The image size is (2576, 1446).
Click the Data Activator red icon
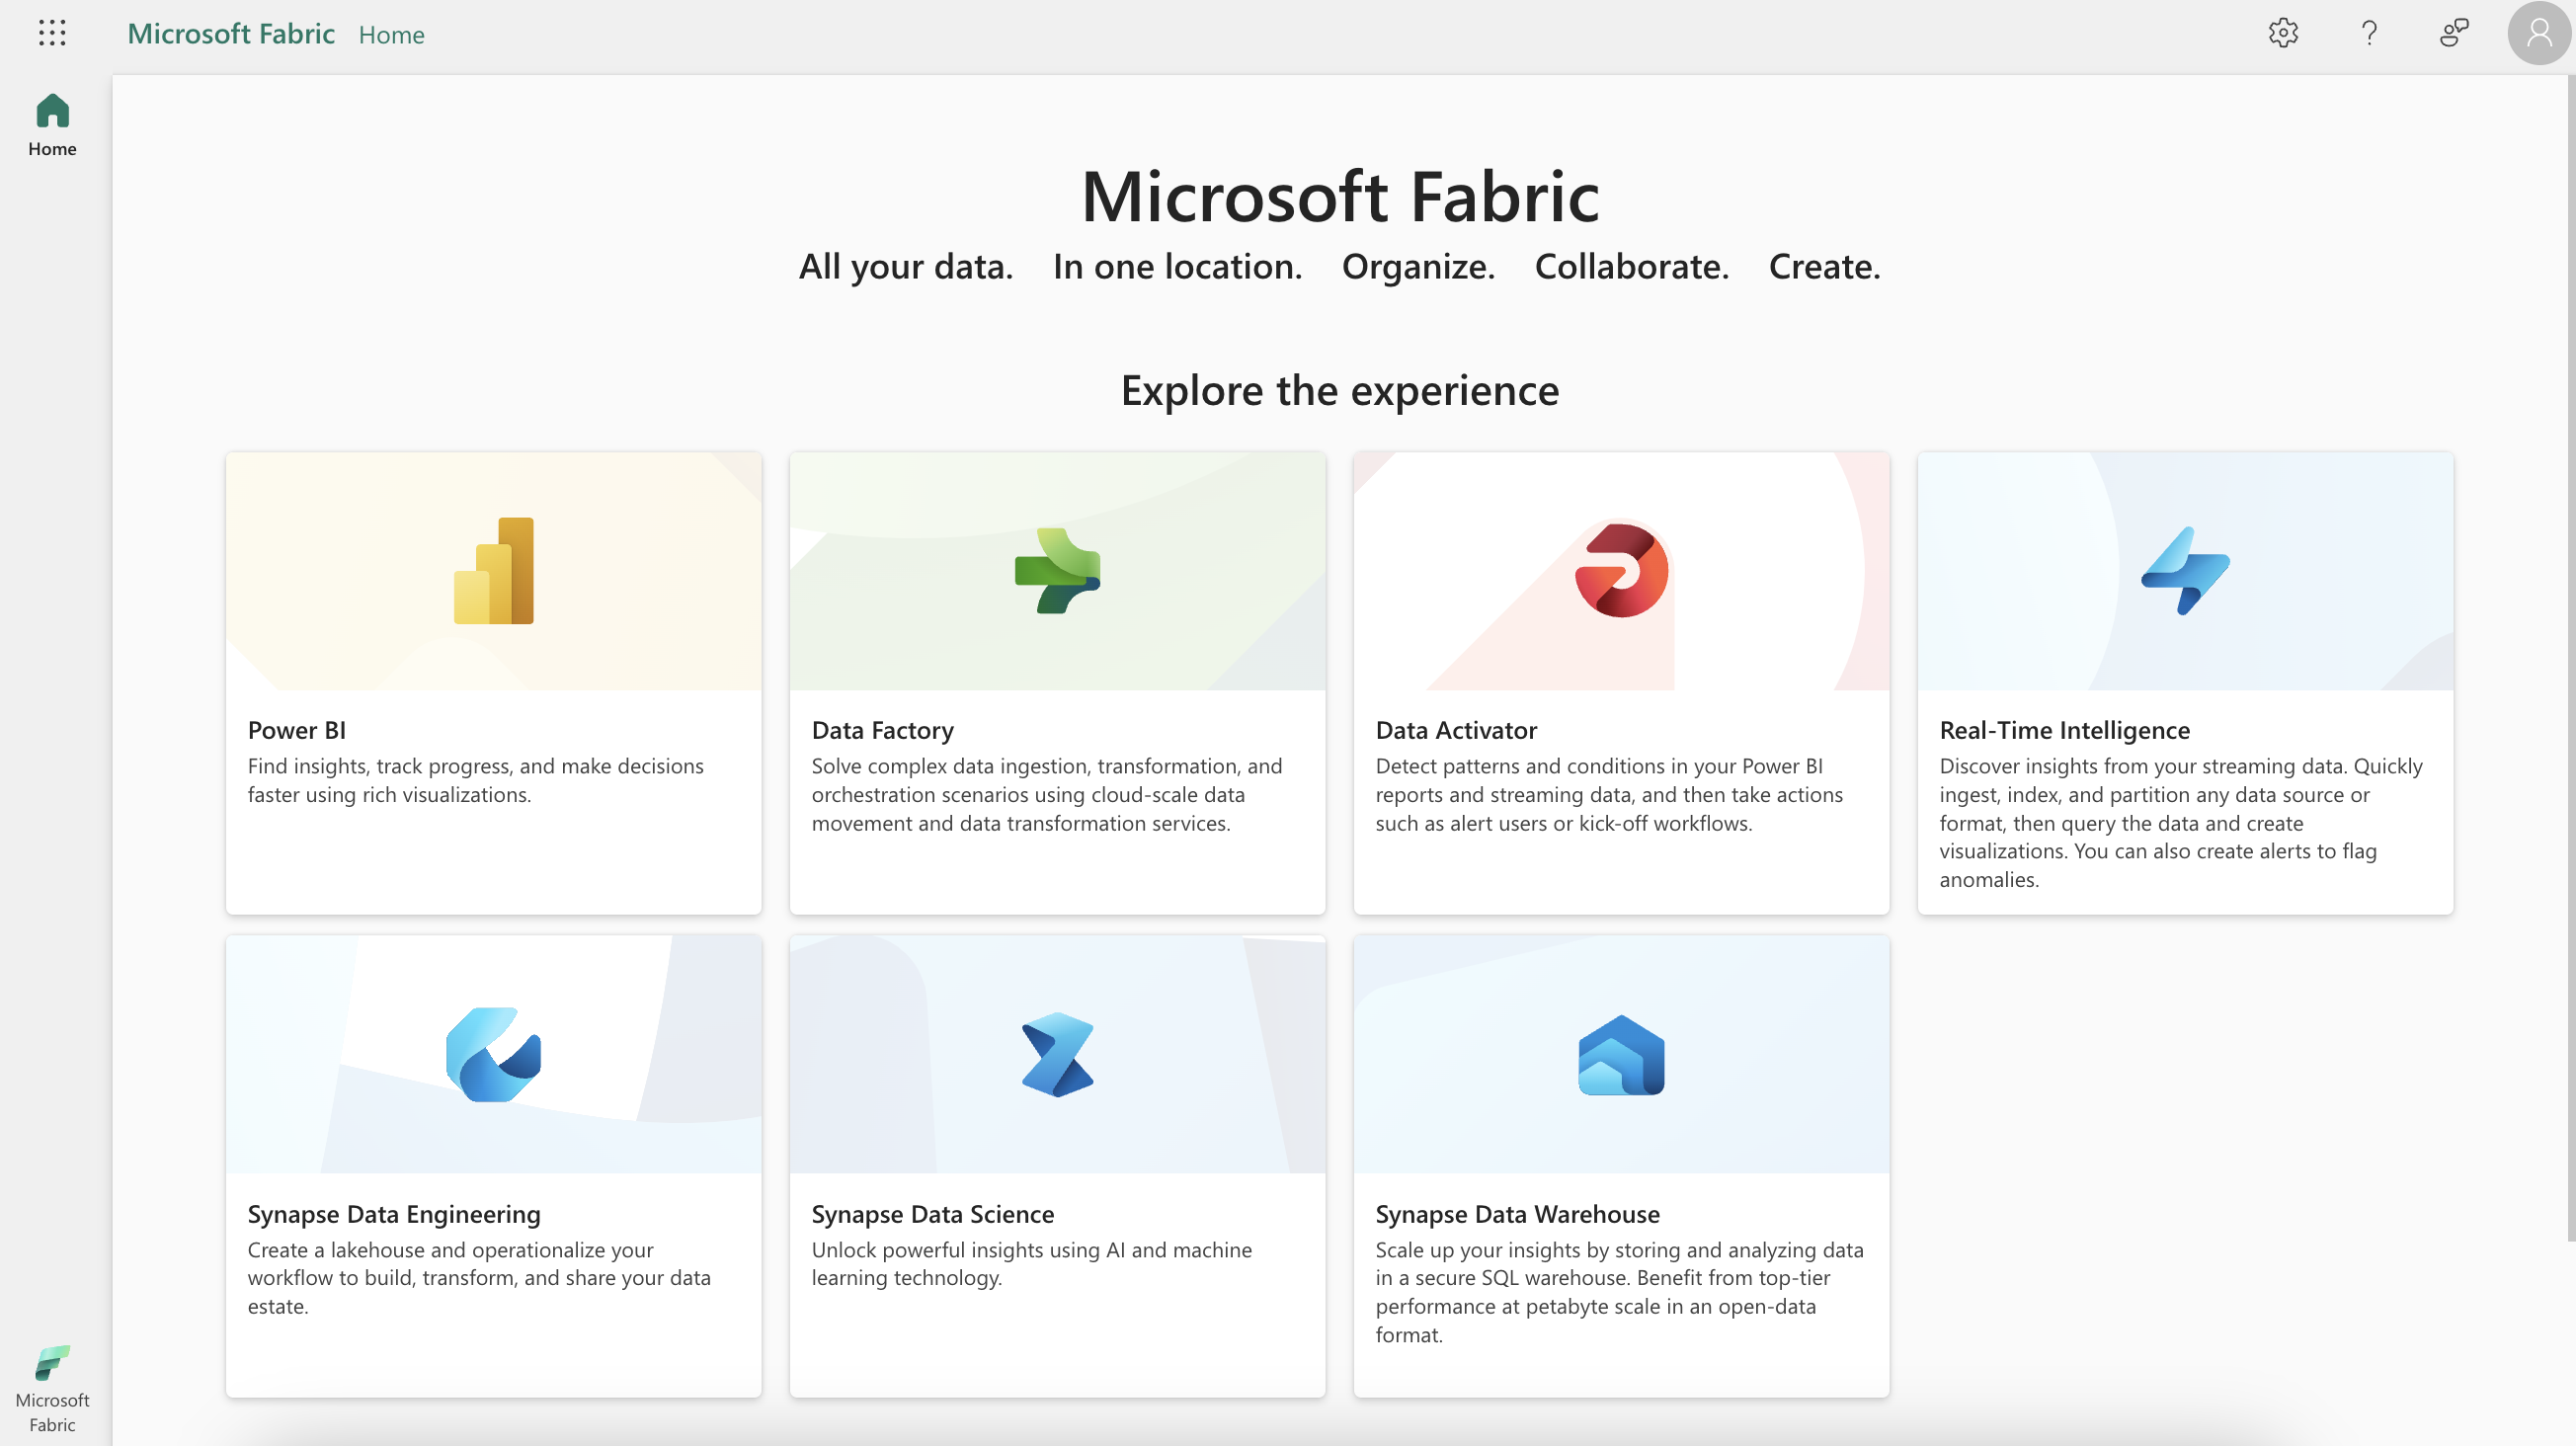tap(1621, 570)
